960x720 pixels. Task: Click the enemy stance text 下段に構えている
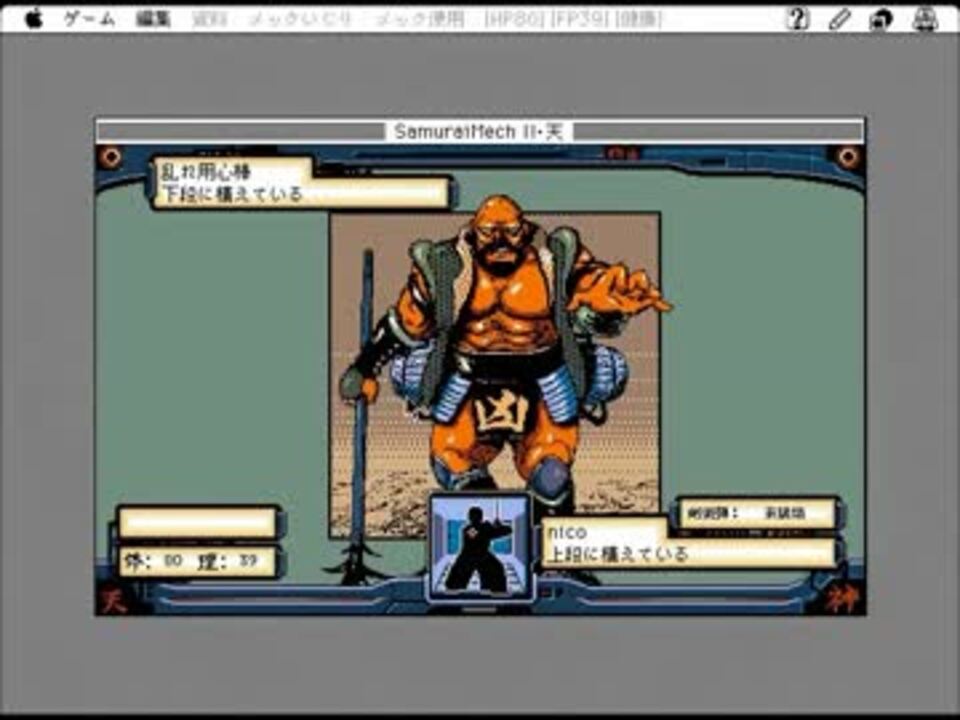(231, 194)
